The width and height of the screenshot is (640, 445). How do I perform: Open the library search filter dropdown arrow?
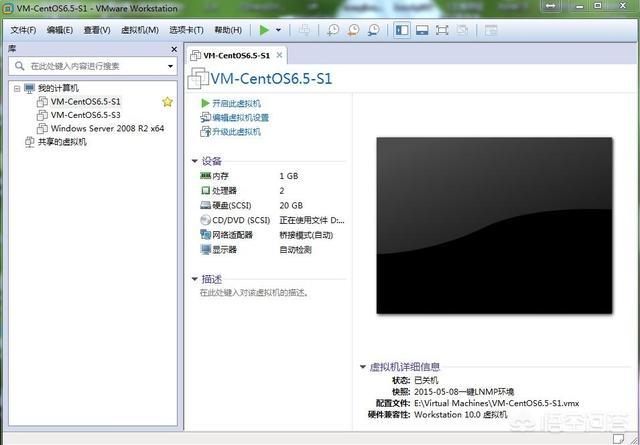pyautogui.click(x=171, y=66)
